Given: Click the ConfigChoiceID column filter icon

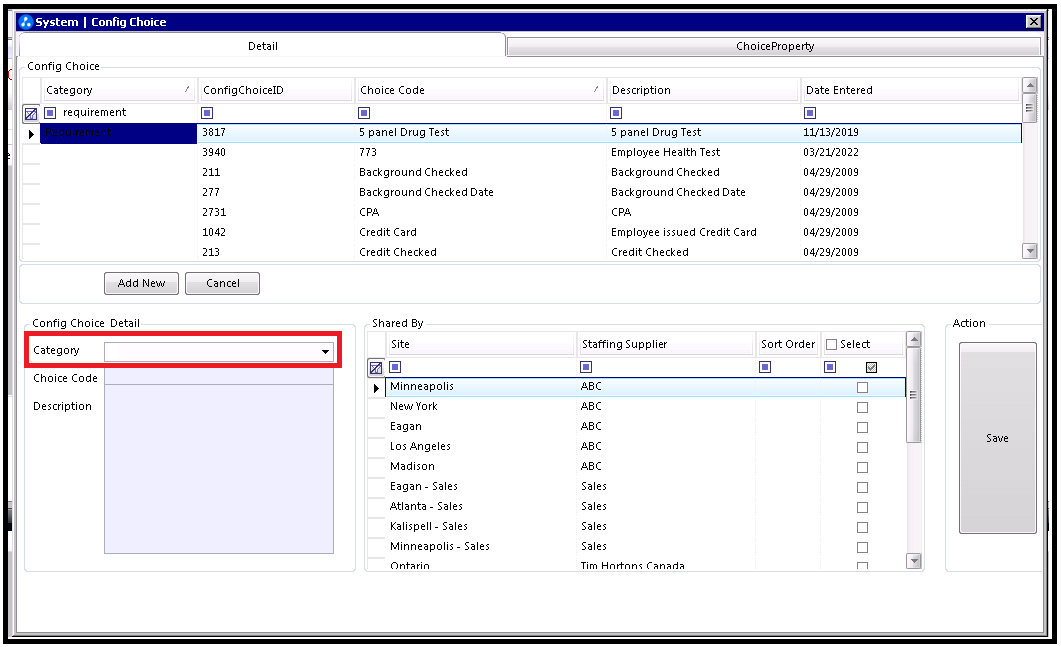Looking at the screenshot, I should tap(207, 113).
